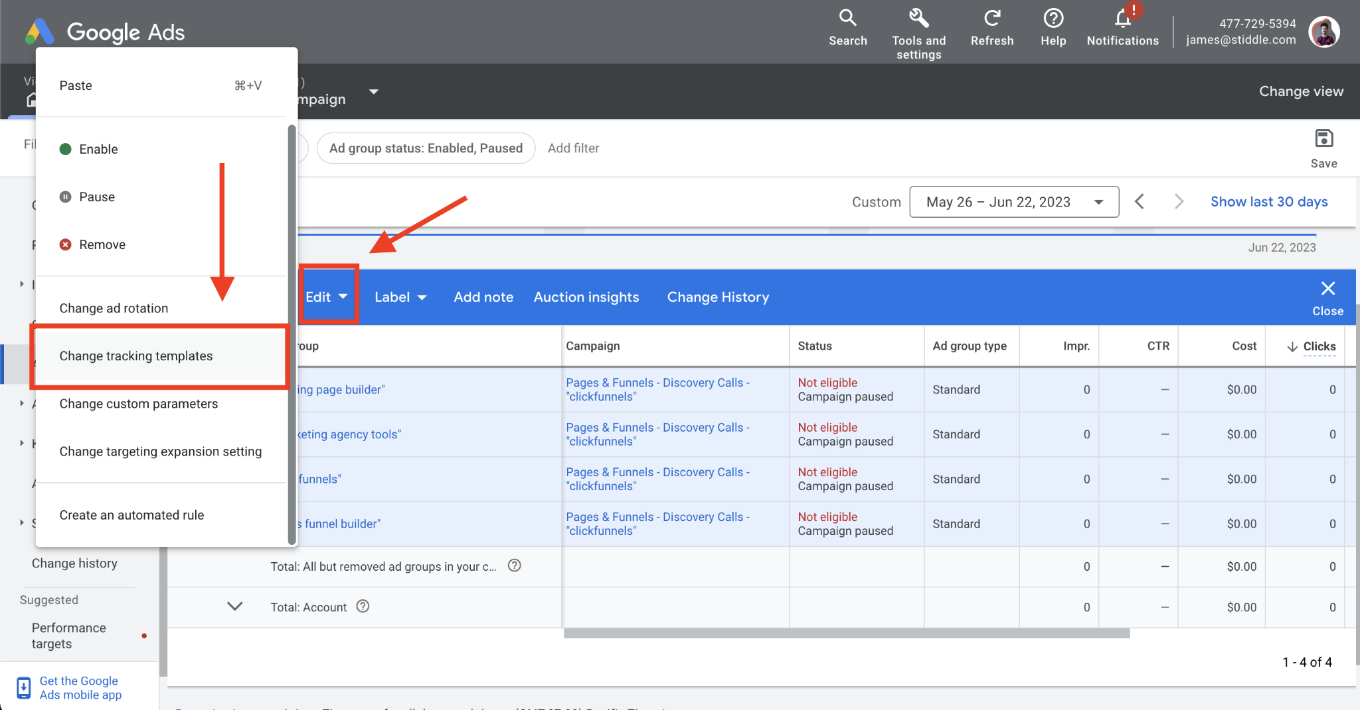Open the Help icon
Viewport: 1362px width, 720px height.
[1053, 18]
